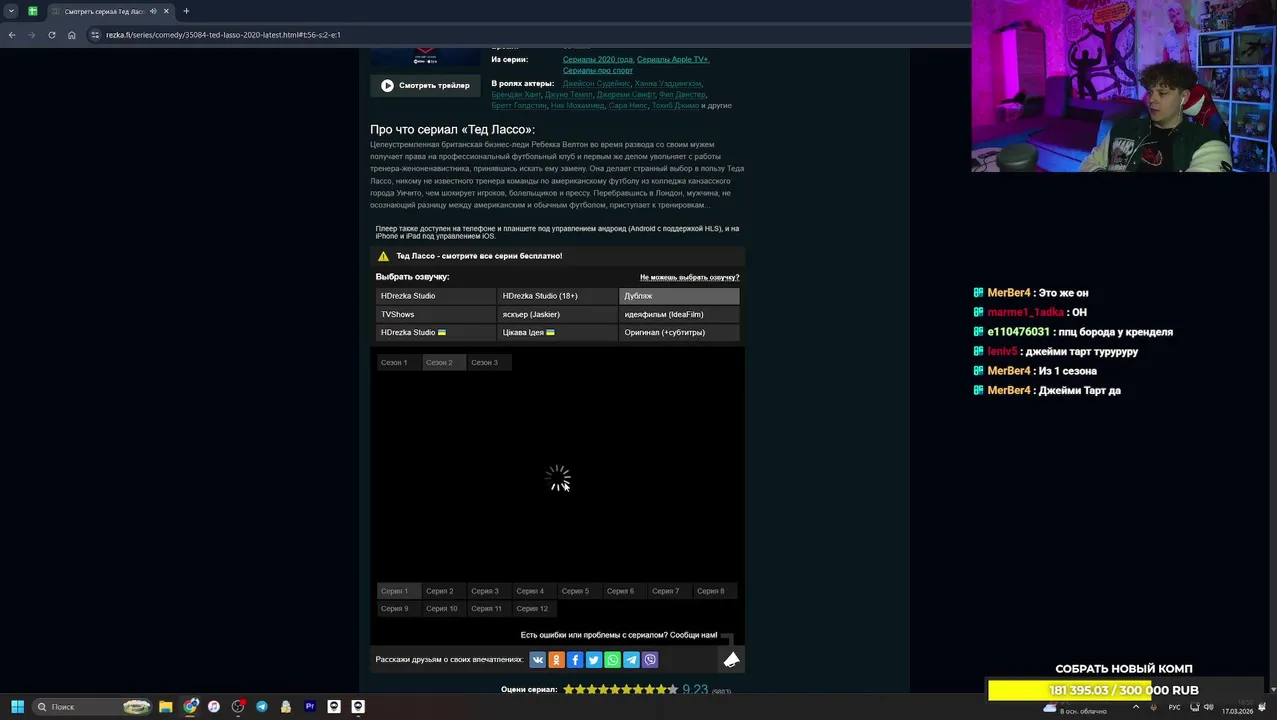Open actor Джейсон Судейкис link
This screenshot has height=720, width=1277.
(596, 84)
